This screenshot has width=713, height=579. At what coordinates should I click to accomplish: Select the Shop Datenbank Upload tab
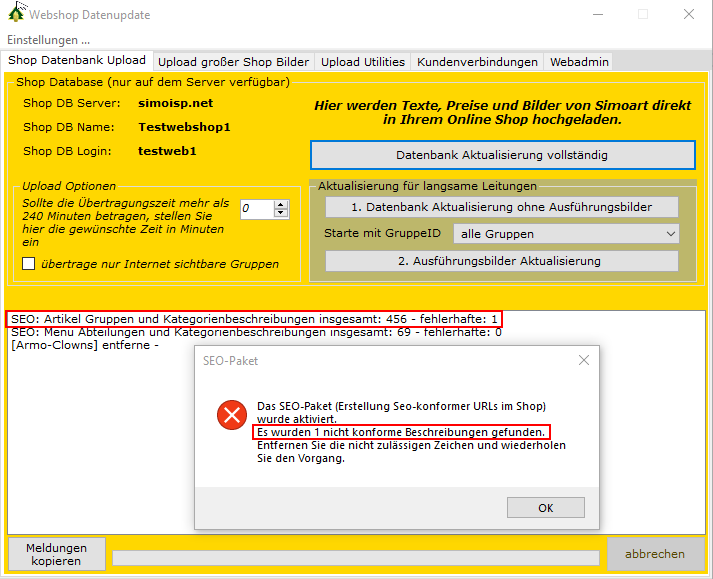tap(77, 61)
